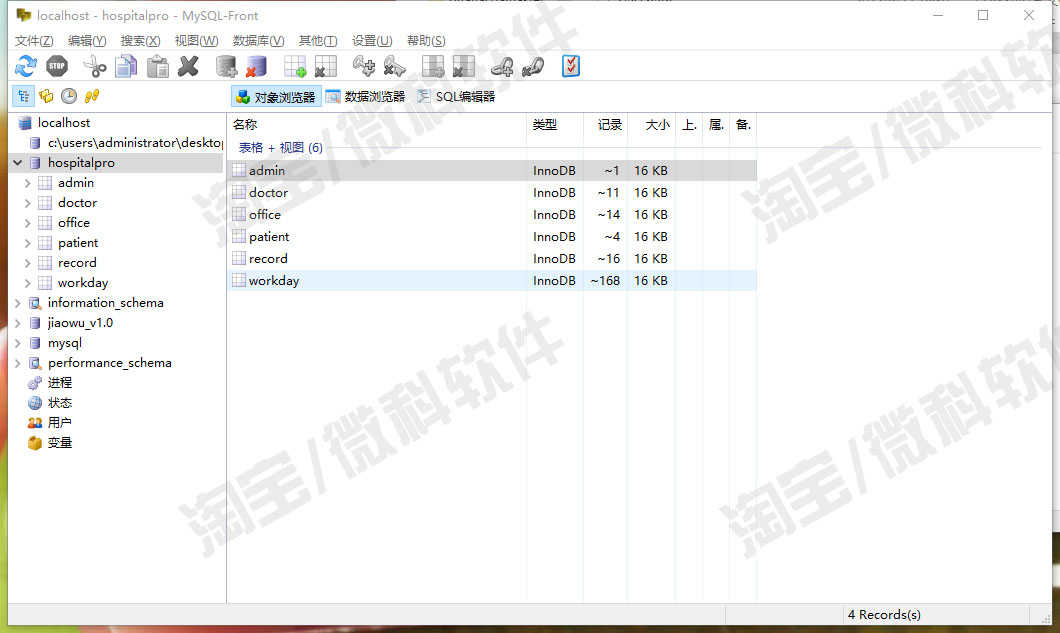
Task: Select record row in object list
Action: 493,258
